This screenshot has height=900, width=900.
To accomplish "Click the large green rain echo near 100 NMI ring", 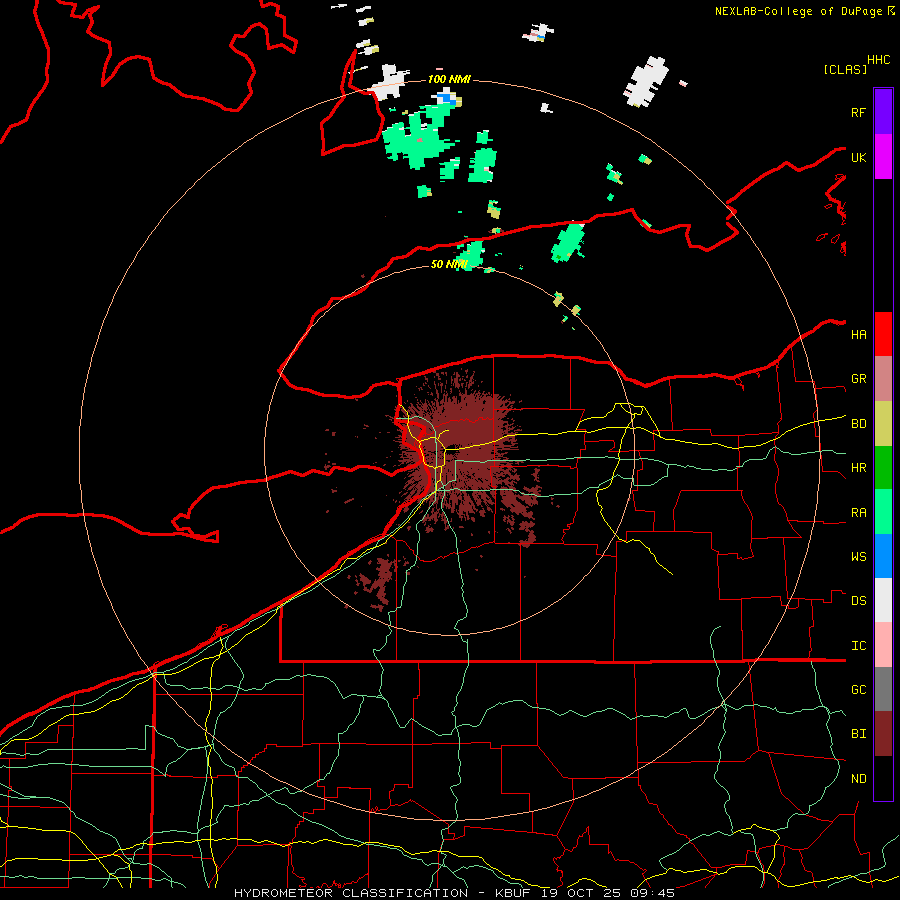I will pyautogui.click(x=419, y=138).
